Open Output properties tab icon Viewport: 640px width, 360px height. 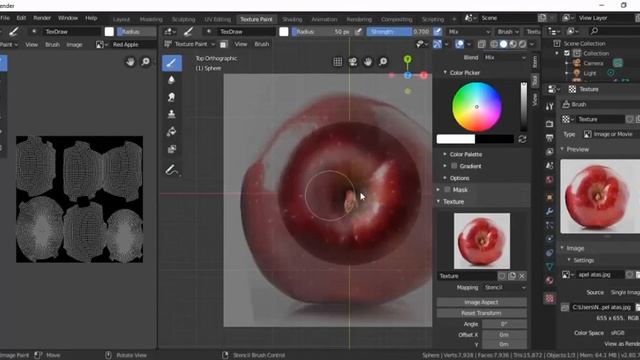point(549,138)
